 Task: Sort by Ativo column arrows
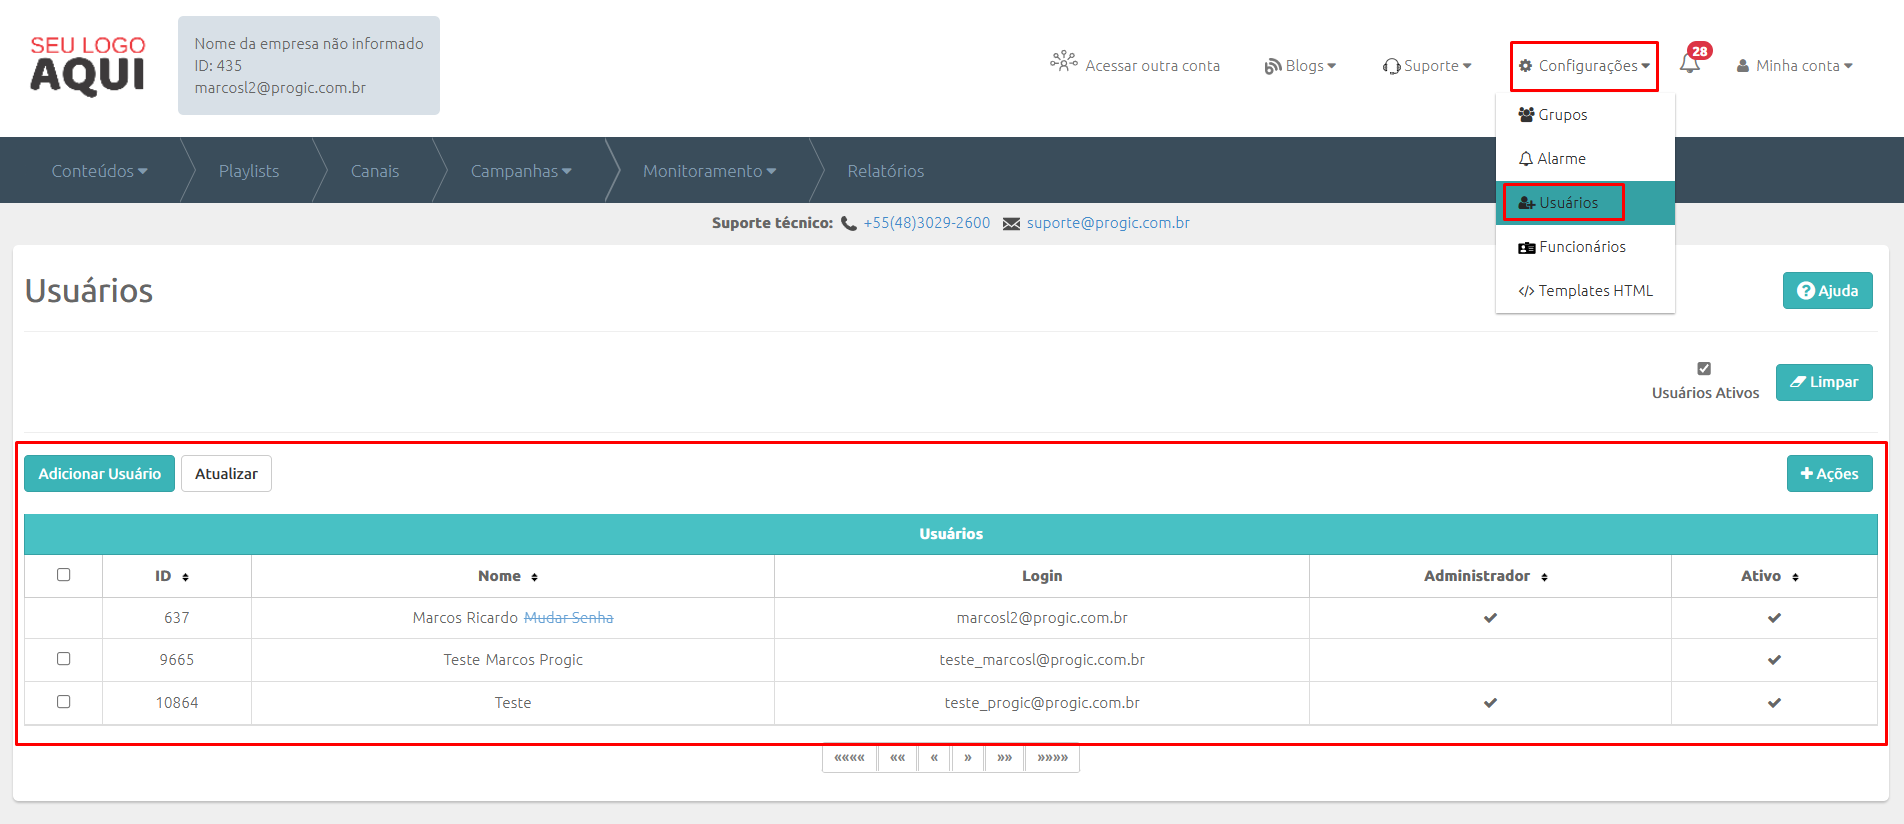tap(1795, 577)
